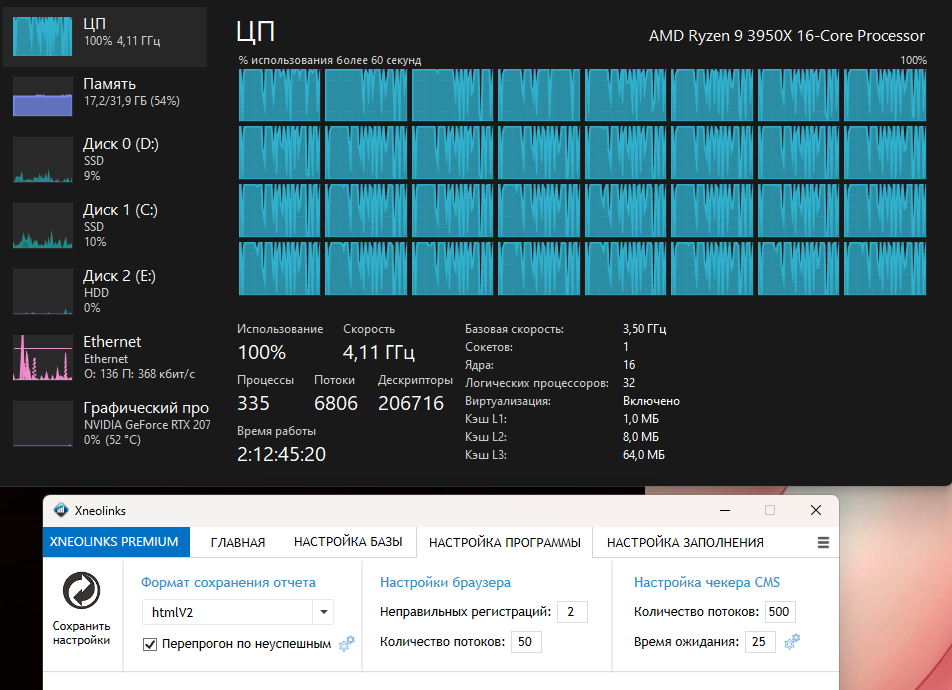Click browser Количество потоков field showing 50
The height and width of the screenshot is (690, 952).
pyautogui.click(x=526, y=641)
